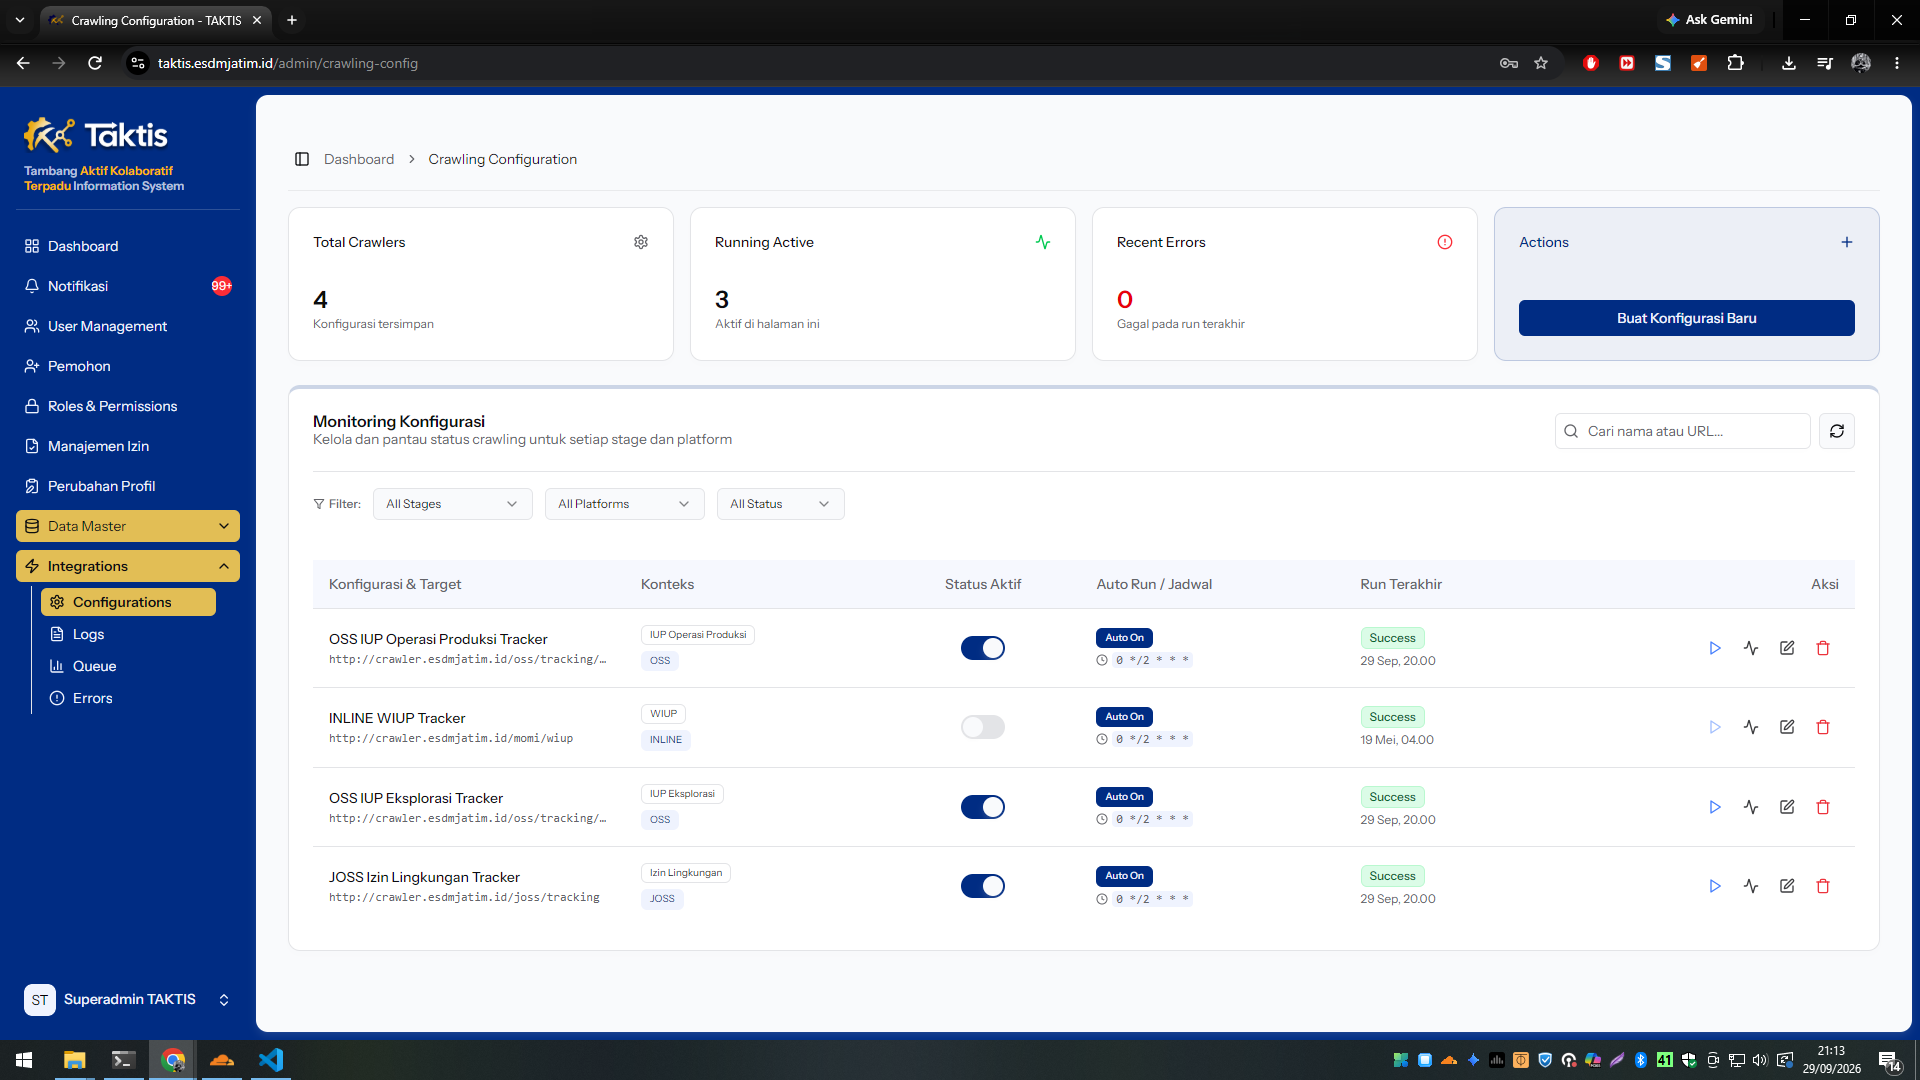Click the plus icon in Actions card
The image size is (1920, 1080).
1847,242
